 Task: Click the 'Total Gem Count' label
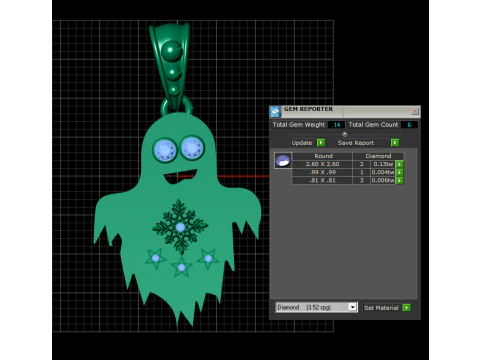[373, 125]
